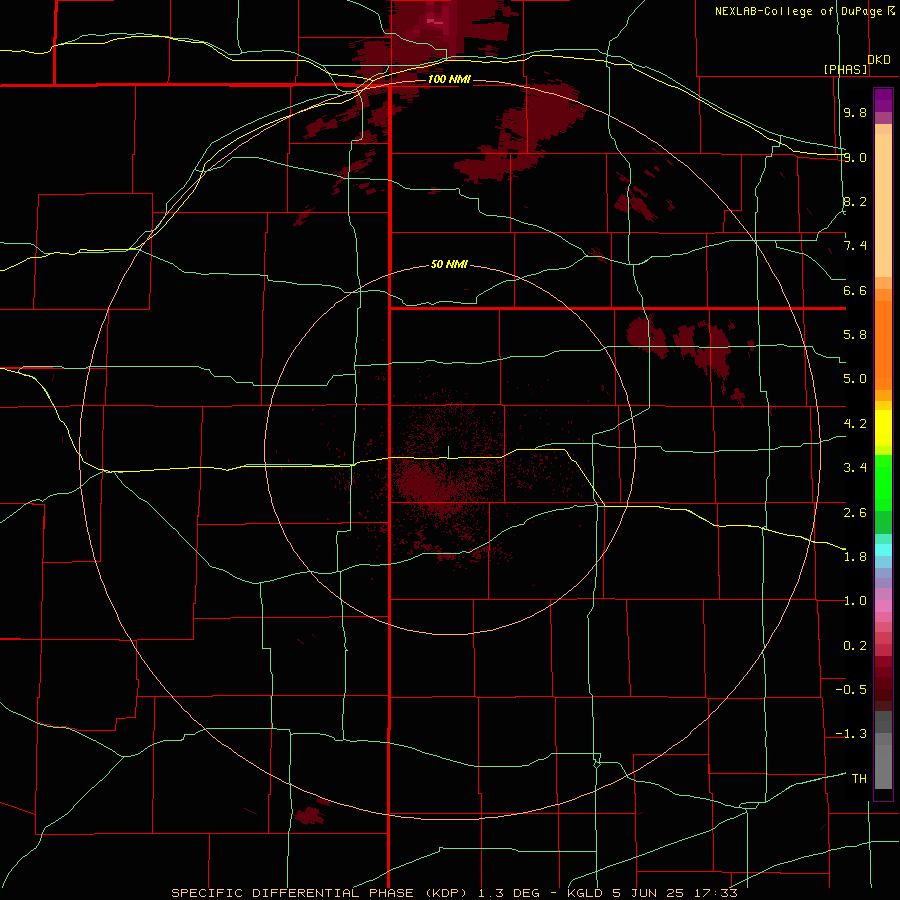Screen dimensions: 900x900
Task: Click the 5.8 scale value
Action: [x=855, y=335]
